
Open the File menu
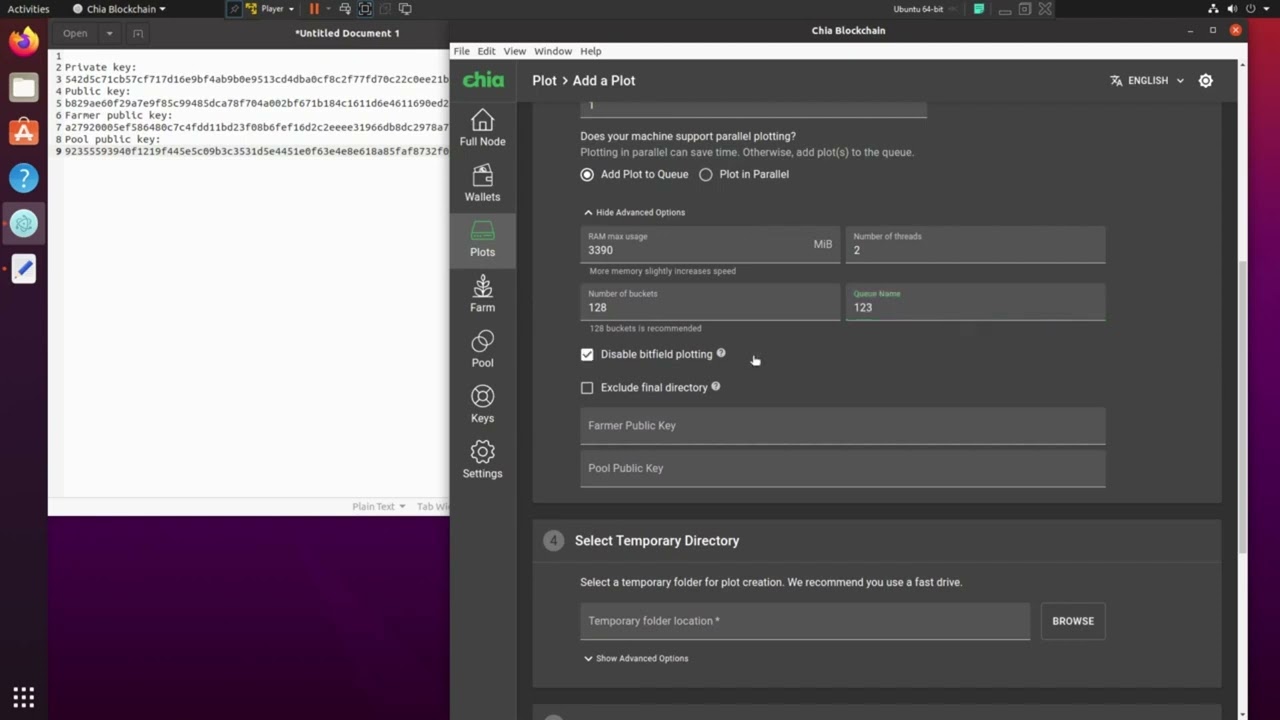coord(461,51)
